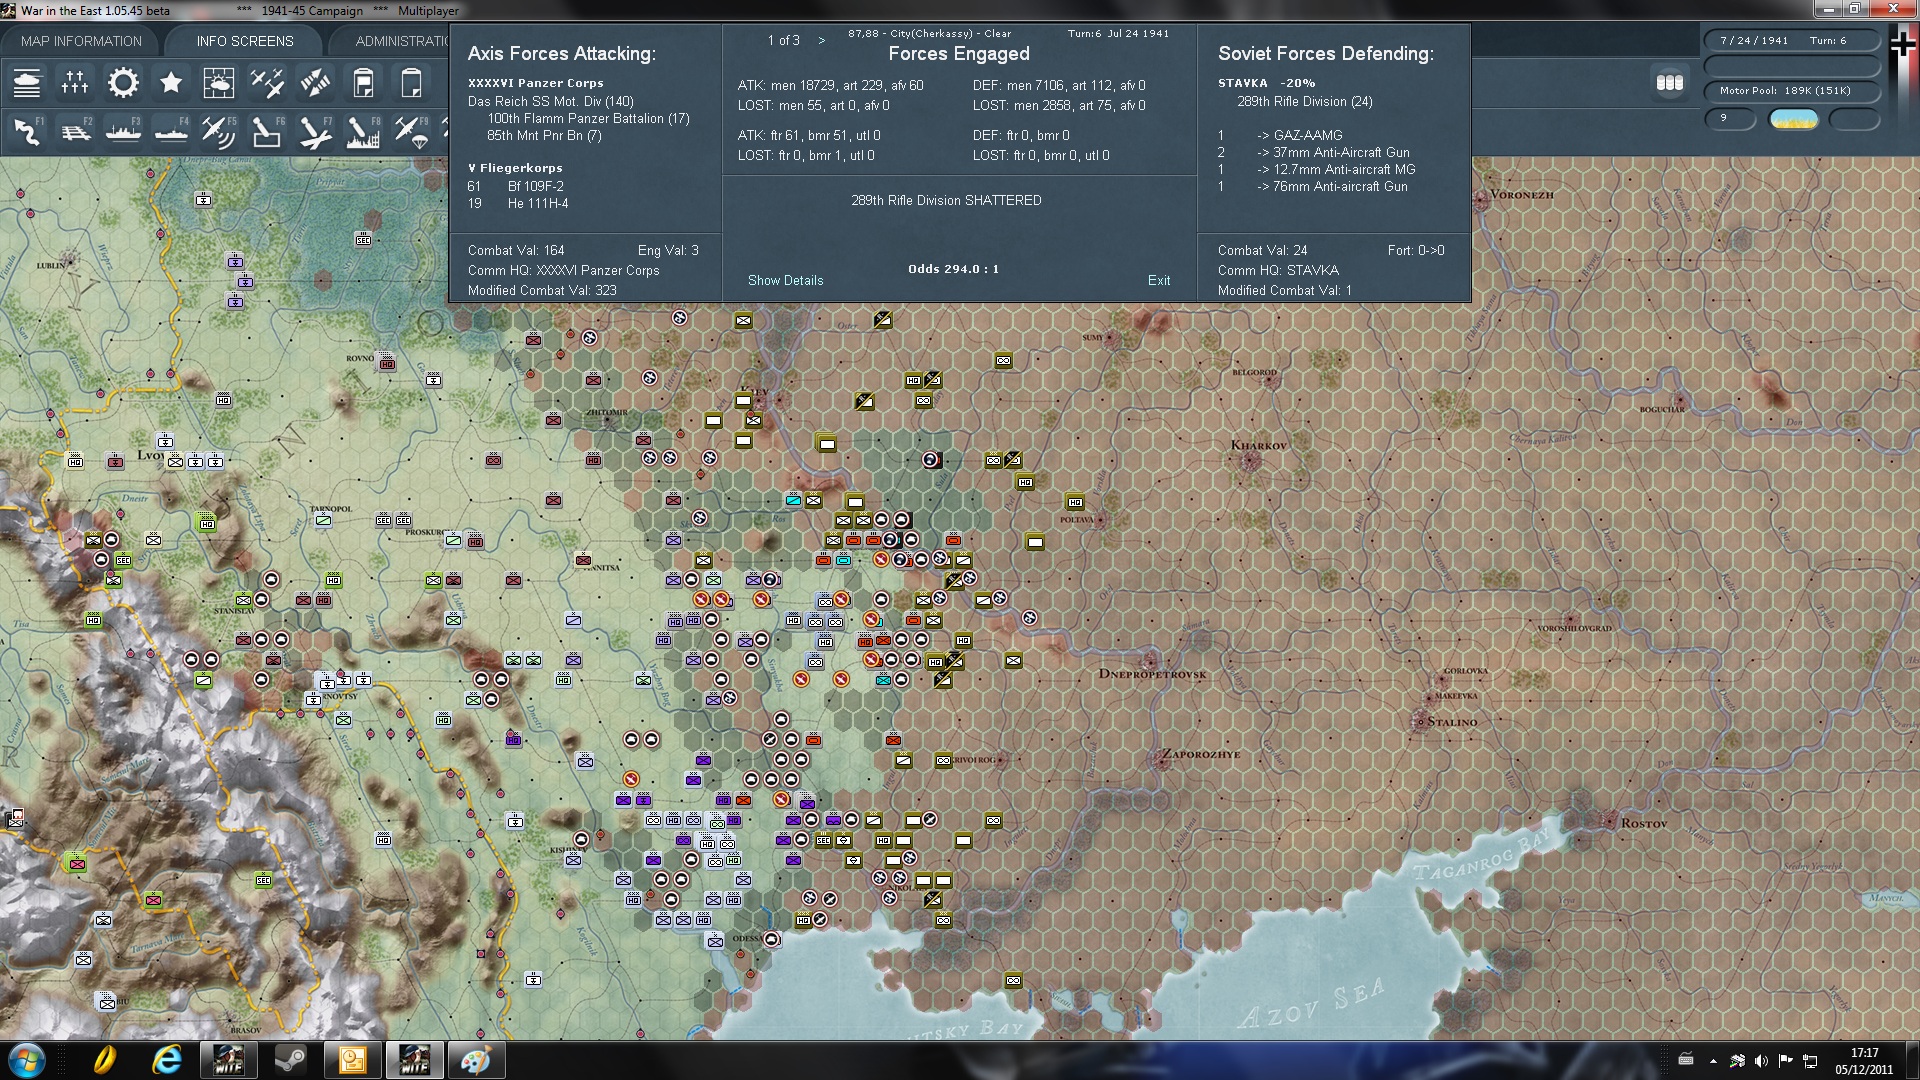Click the He 111H-4 aircraft line
This screenshot has height=1080, width=1920.
coord(518,203)
